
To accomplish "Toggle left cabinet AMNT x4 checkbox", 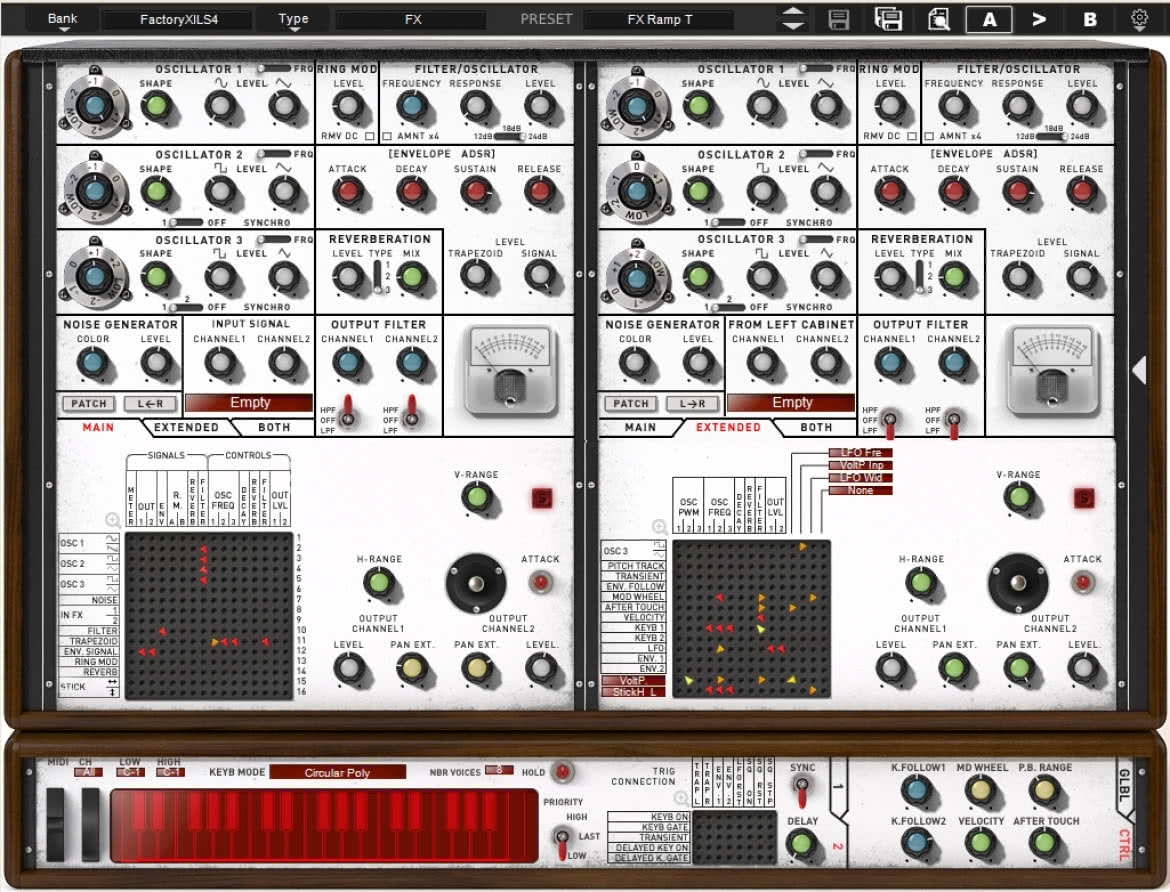I will pos(387,137).
